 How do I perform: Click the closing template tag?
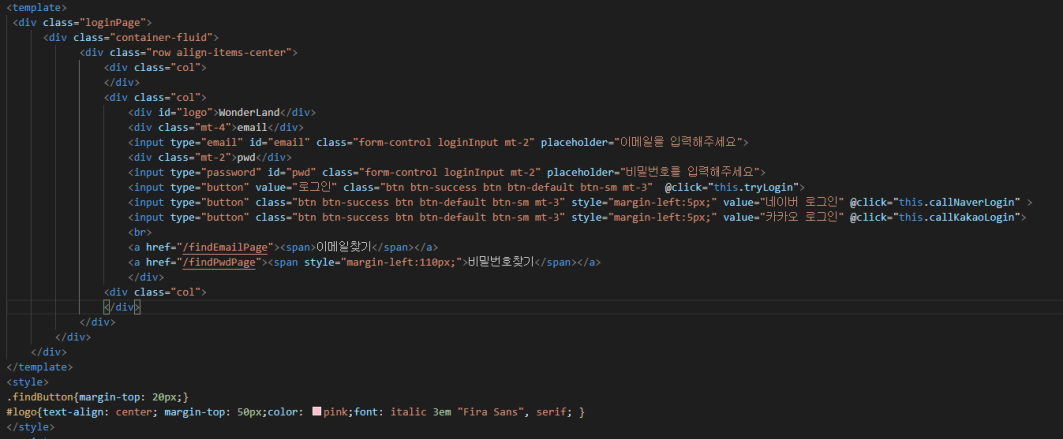[x=39, y=367]
